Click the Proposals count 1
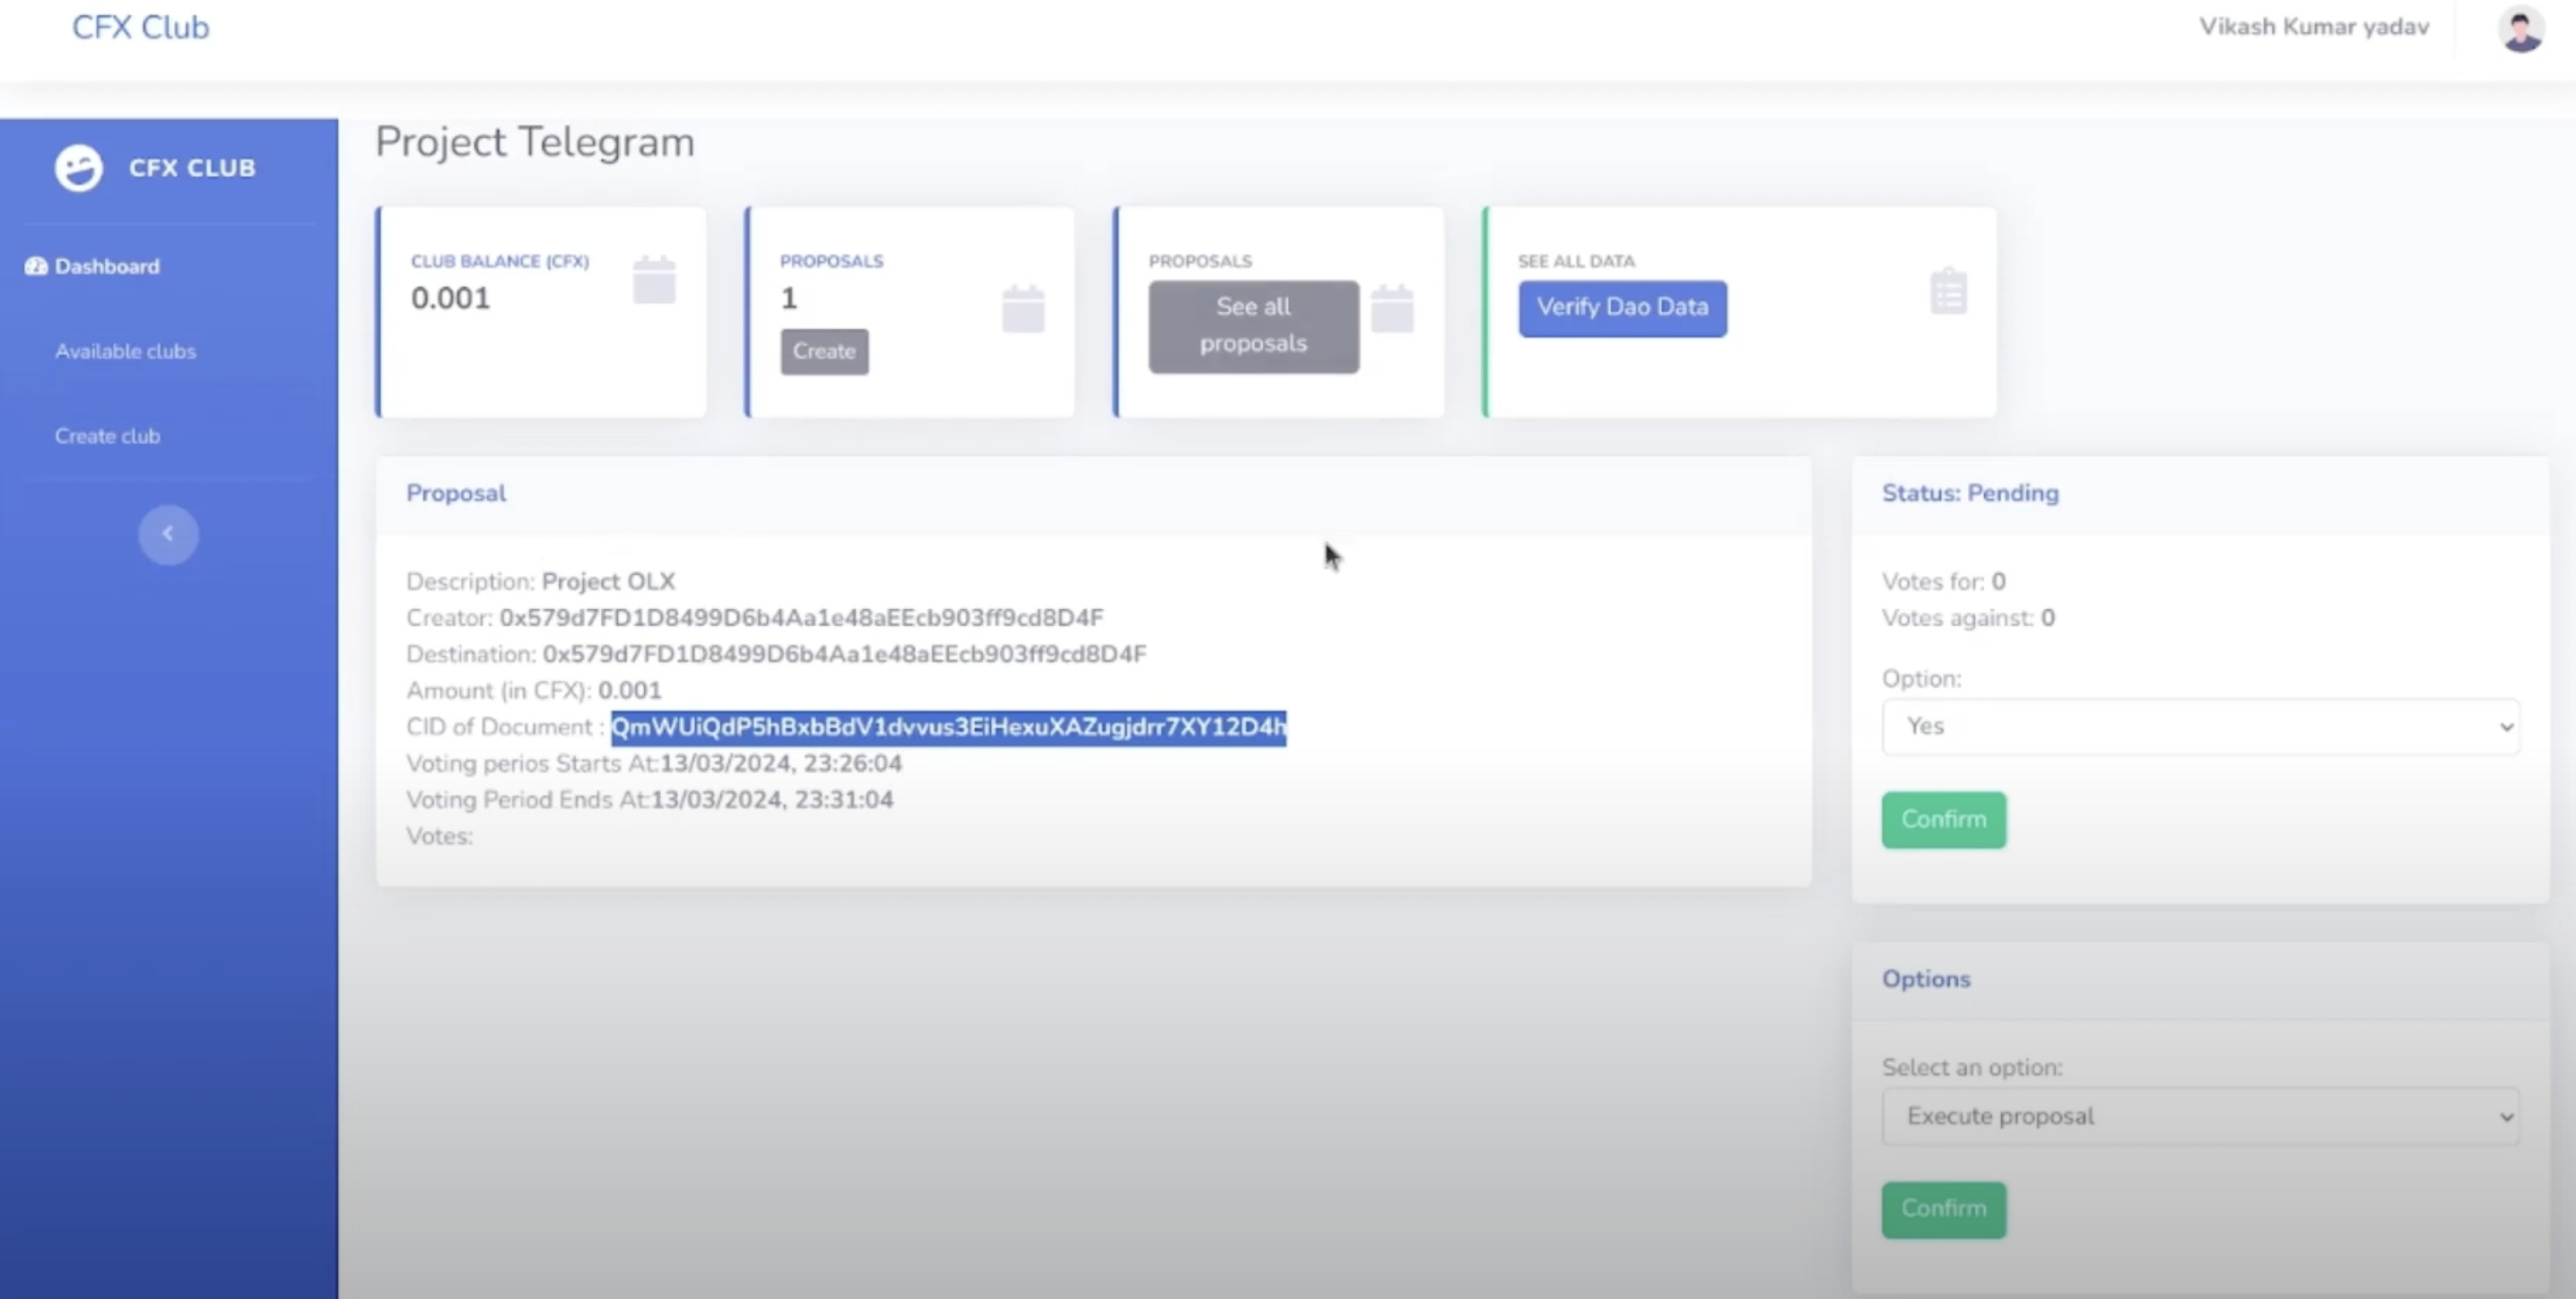This screenshot has height=1299, width=2576. pos(789,298)
